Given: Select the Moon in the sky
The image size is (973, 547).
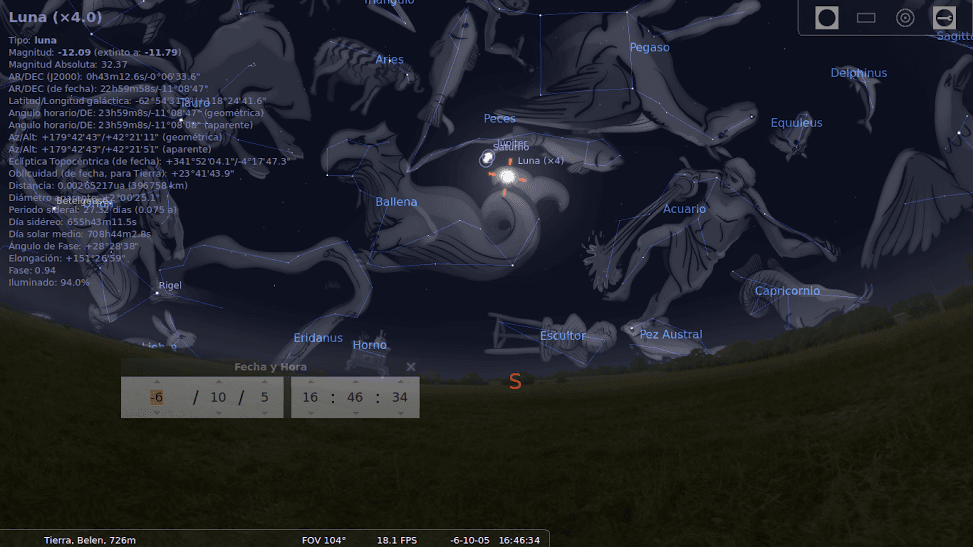Looking at the screenshot, I should click(507, 176).
